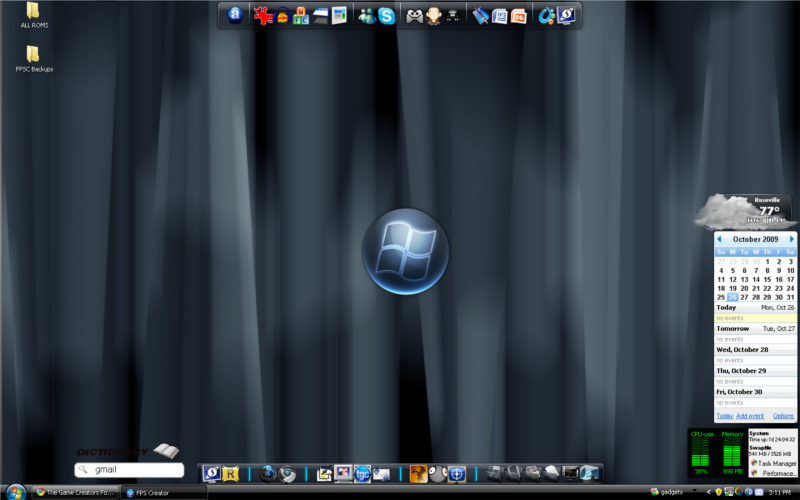Viewport: 800px width, 500px height.
Task: Open the tgc icon in bottom dock
Action: 362,474
